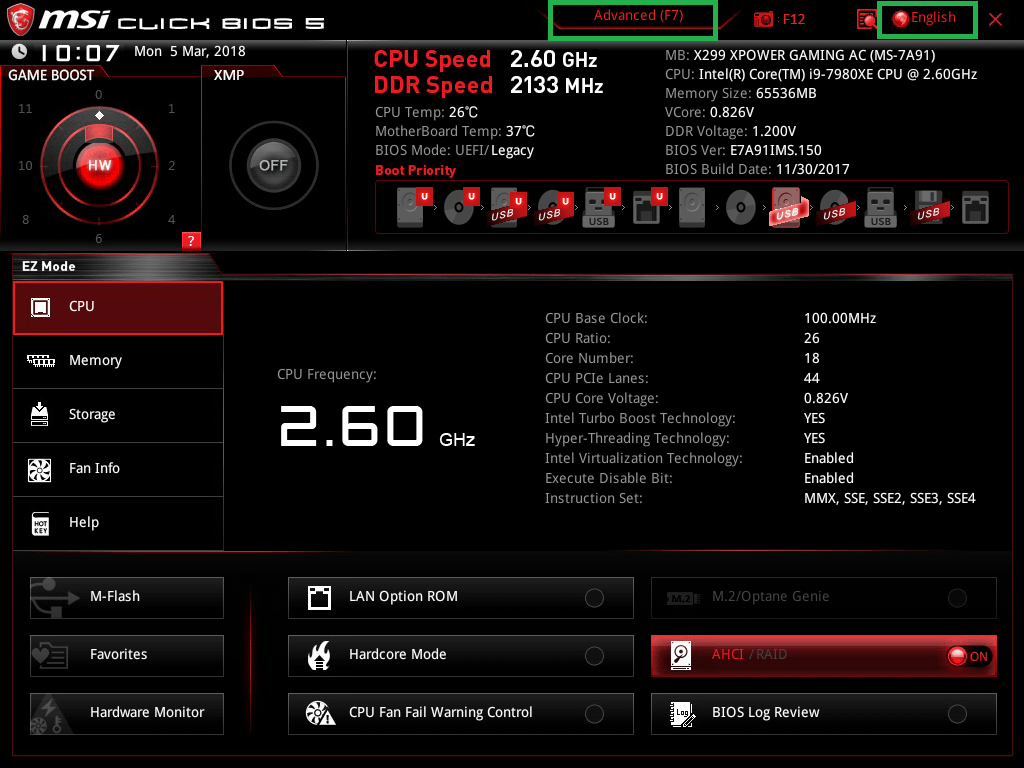The image size is (1024, 768).
Task: Click the MSI dragon shield logo
Action: [20, 18]
